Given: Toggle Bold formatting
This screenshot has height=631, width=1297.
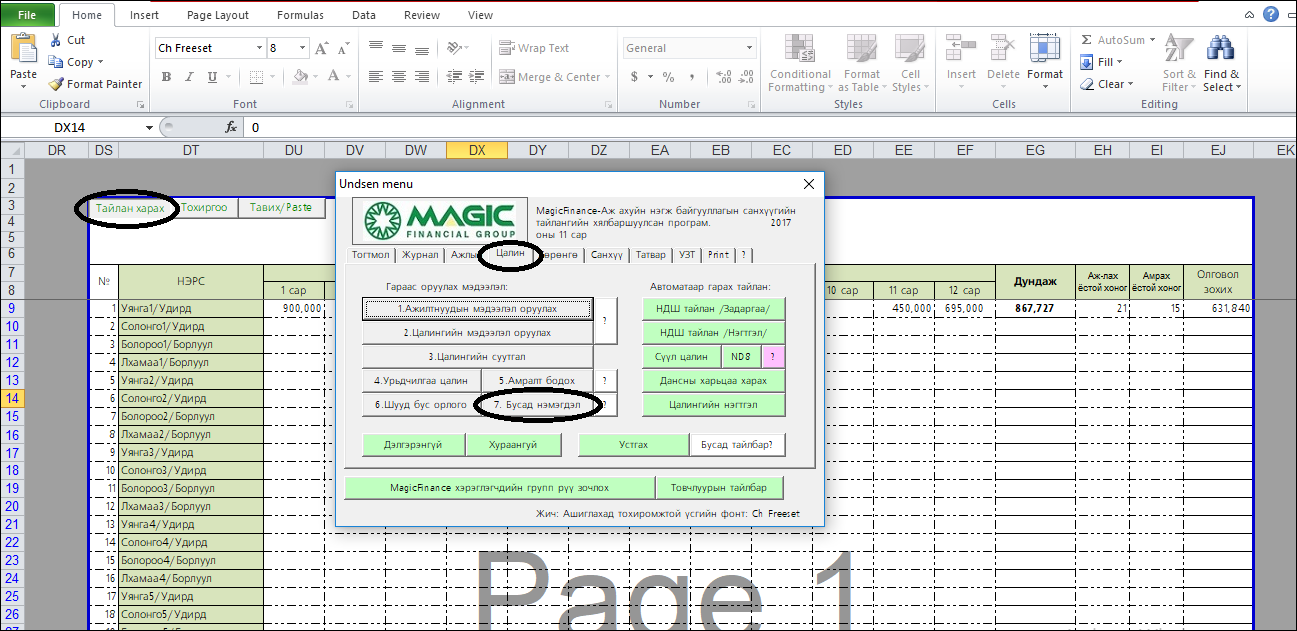Looking at the screenshot, I should point(166,77).
